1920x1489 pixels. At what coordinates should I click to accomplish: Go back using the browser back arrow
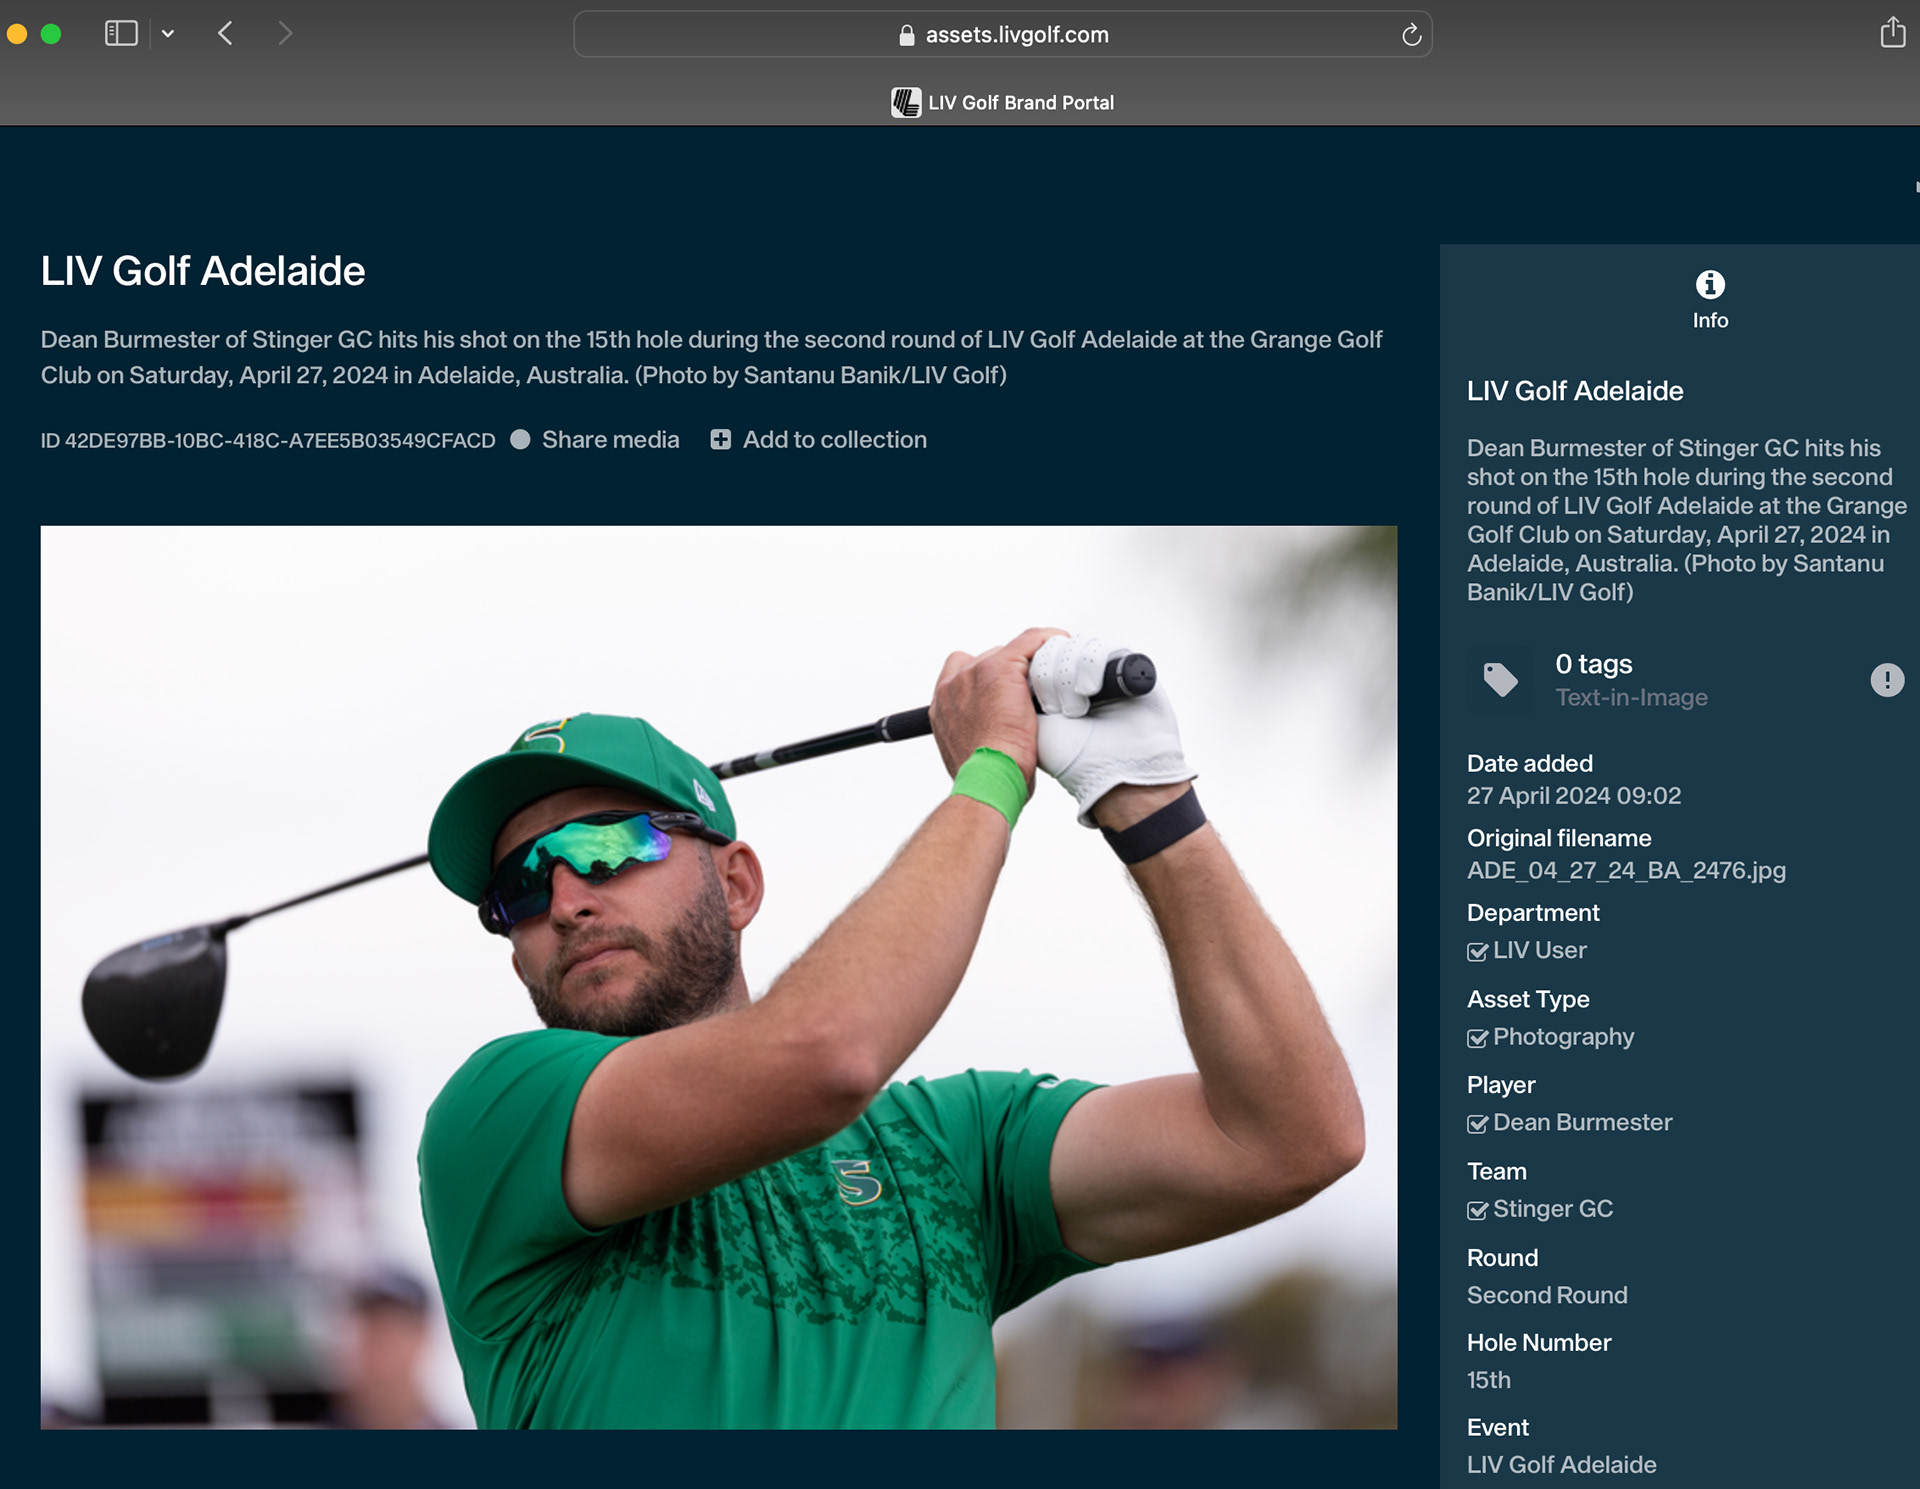click(x=226, y=34)
